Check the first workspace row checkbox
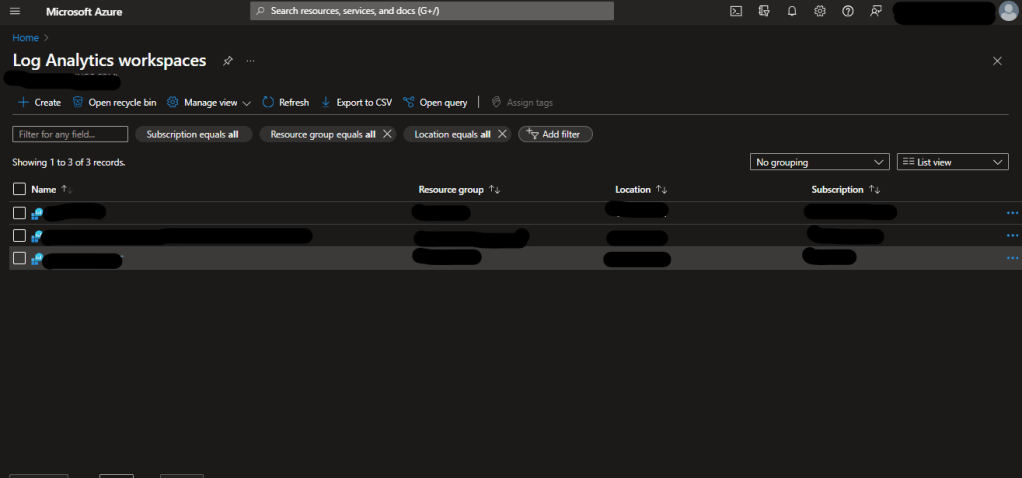 point(19,213)
